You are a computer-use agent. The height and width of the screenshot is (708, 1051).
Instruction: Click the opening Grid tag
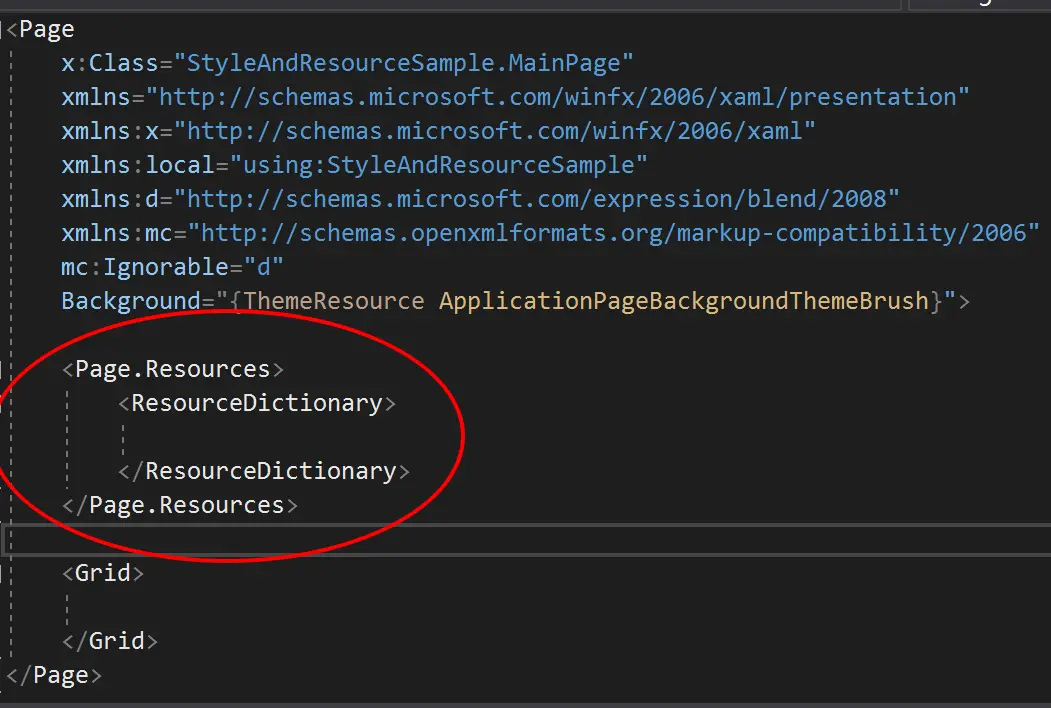[x=103, y=573]
